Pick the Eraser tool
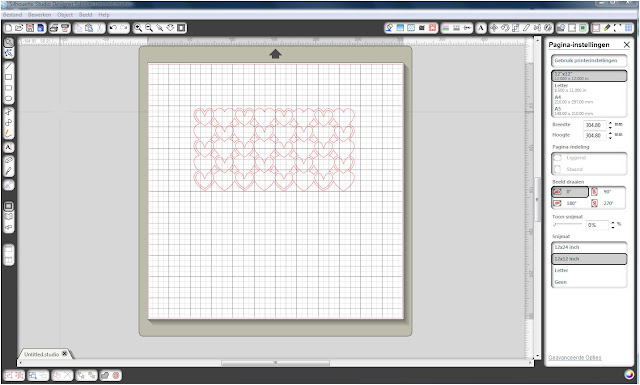The width and height of the screenshot is (640, 385). tap(9, 160)
